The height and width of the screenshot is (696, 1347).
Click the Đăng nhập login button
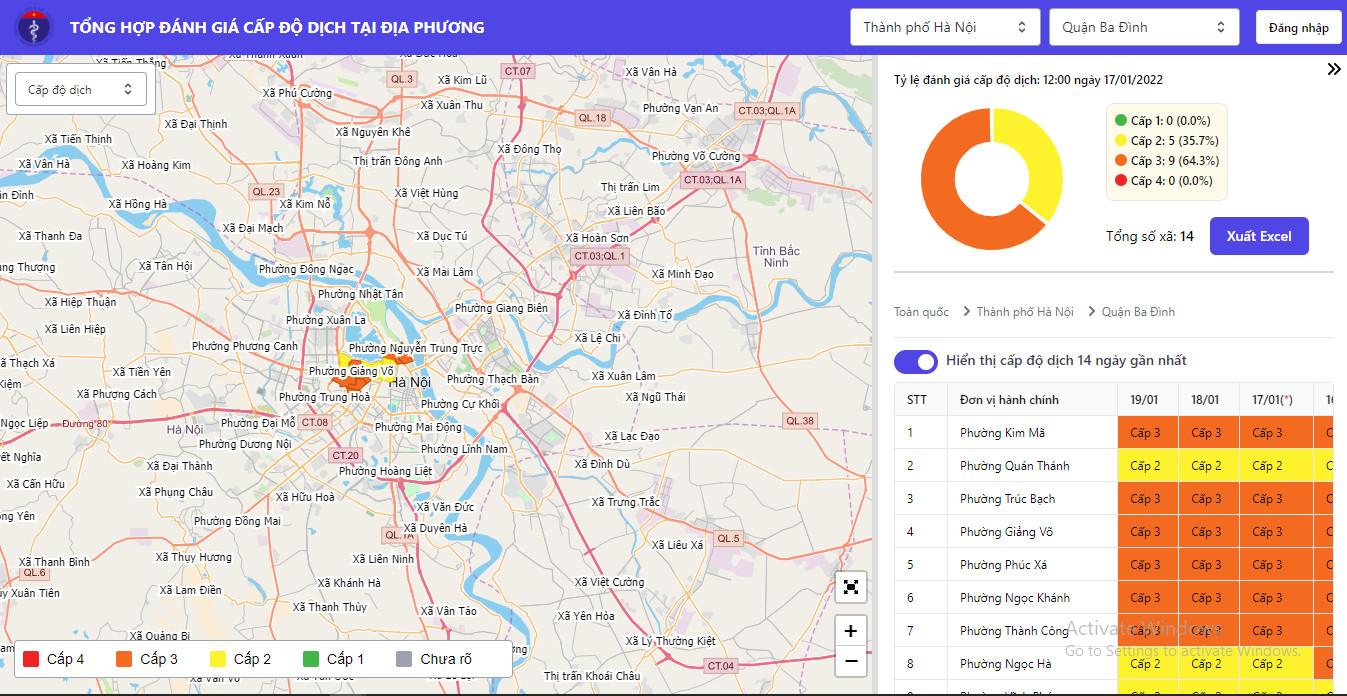pos(1298,27)
